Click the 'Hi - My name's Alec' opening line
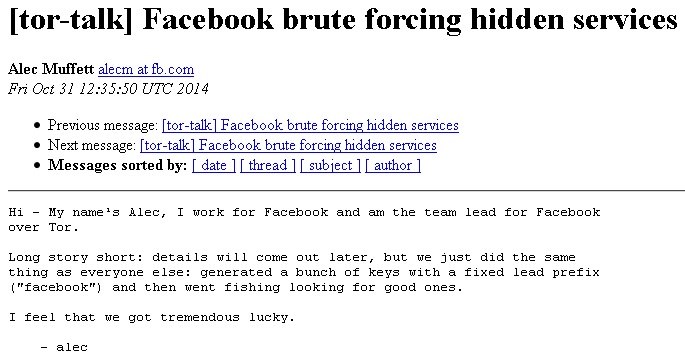685x362 pixels. (304, 213)
